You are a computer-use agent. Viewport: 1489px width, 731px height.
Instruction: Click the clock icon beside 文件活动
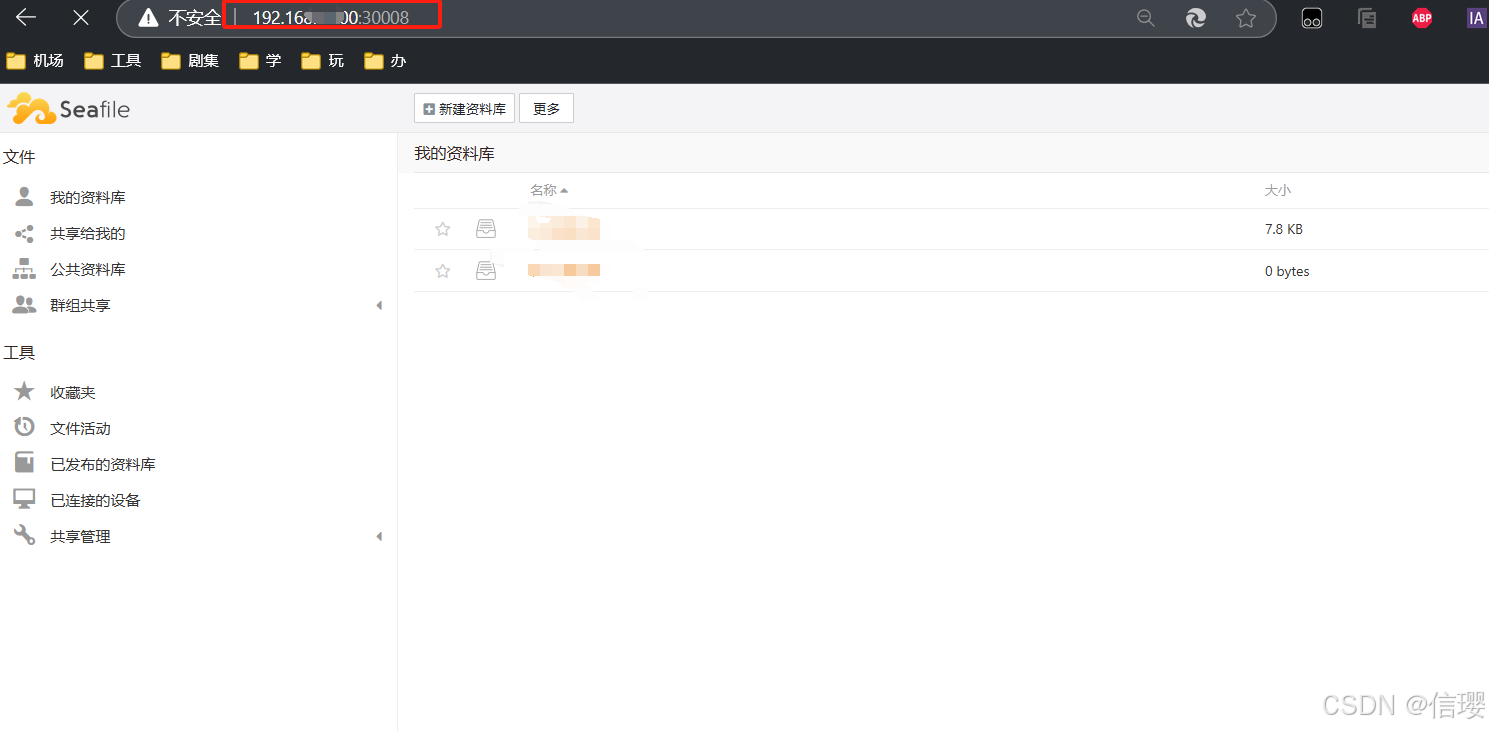coord(23,427)
